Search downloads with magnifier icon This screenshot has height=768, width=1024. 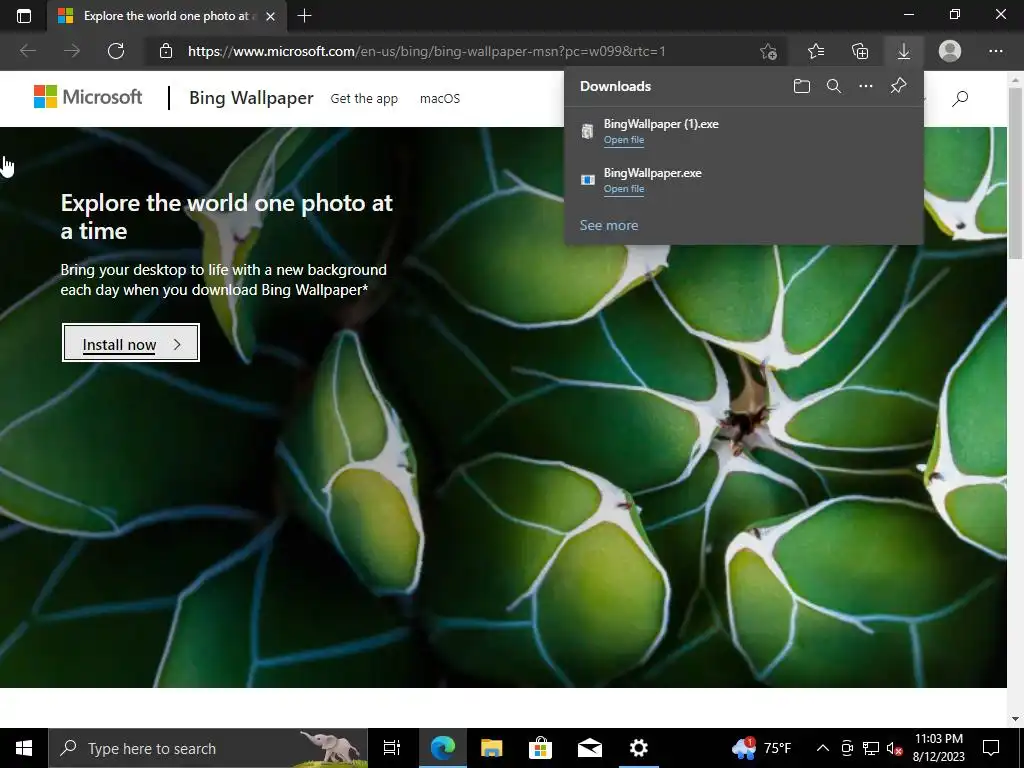(x=834, y=86)
